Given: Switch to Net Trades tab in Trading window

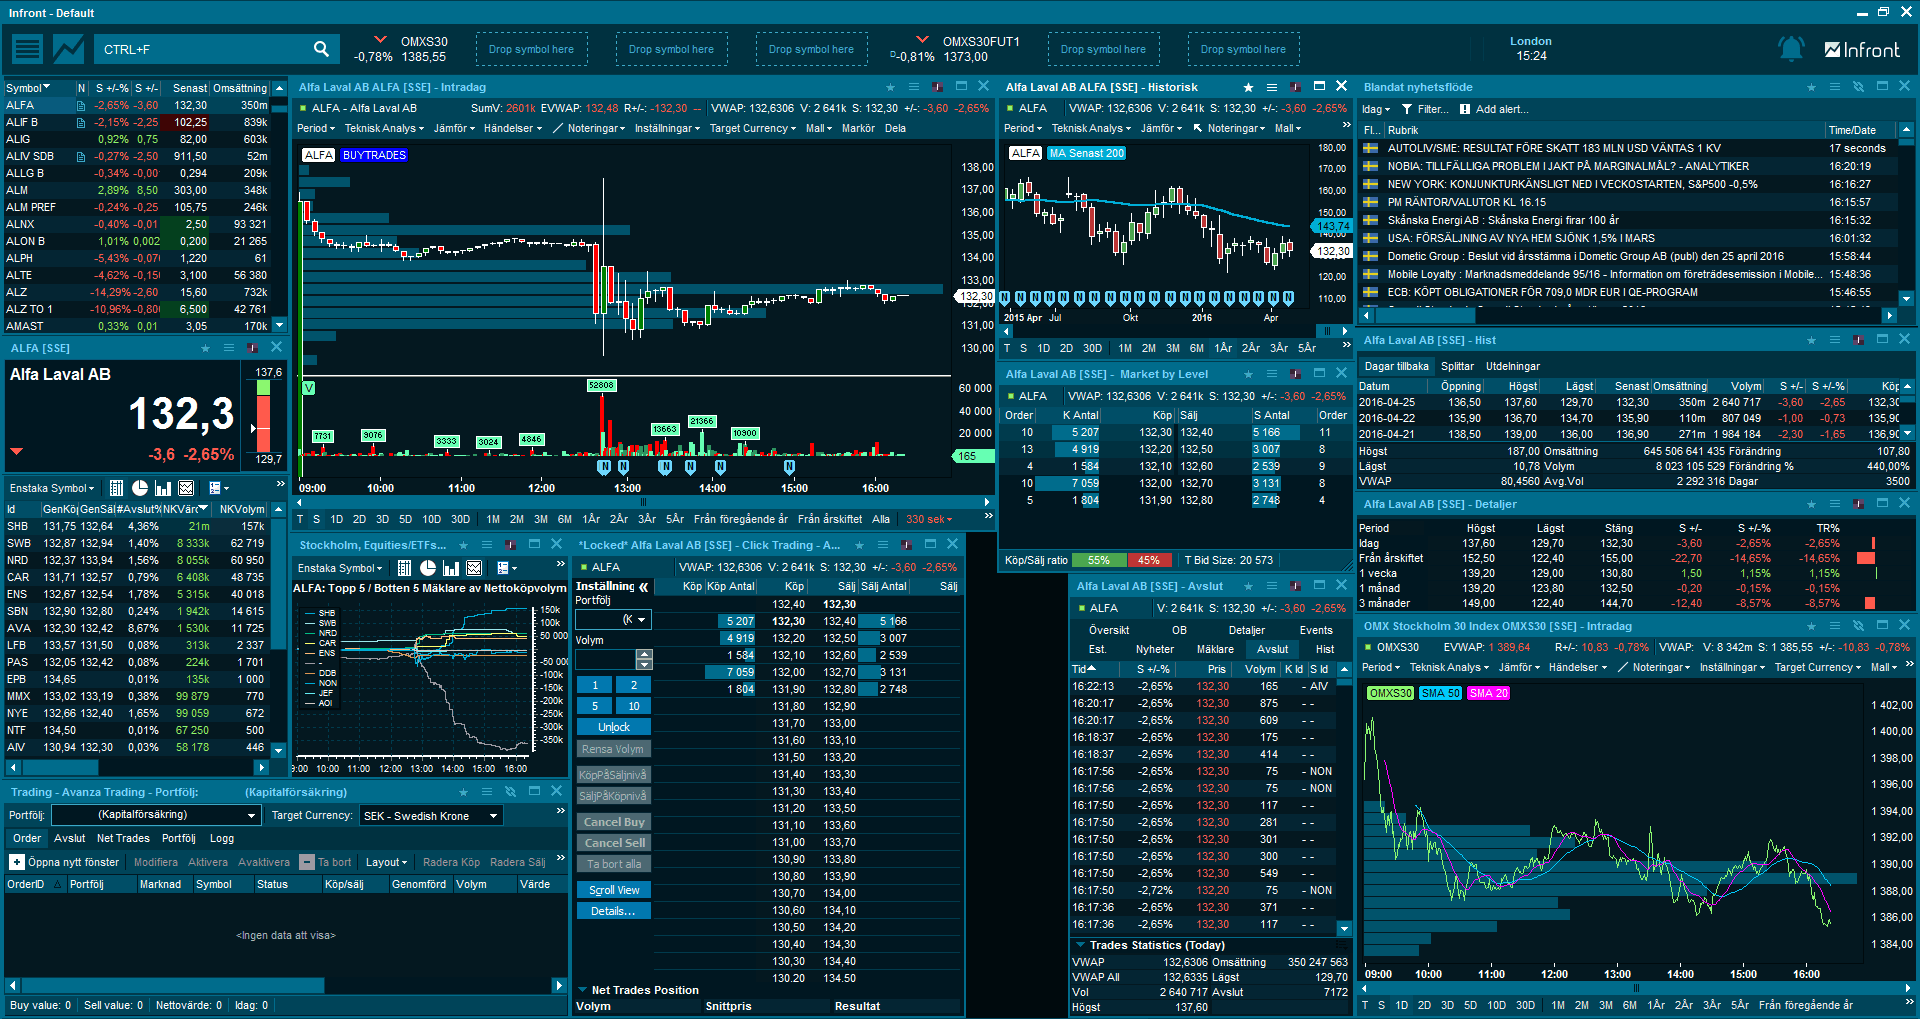Looking at the screenshot, I should click(x=123, y=838).
